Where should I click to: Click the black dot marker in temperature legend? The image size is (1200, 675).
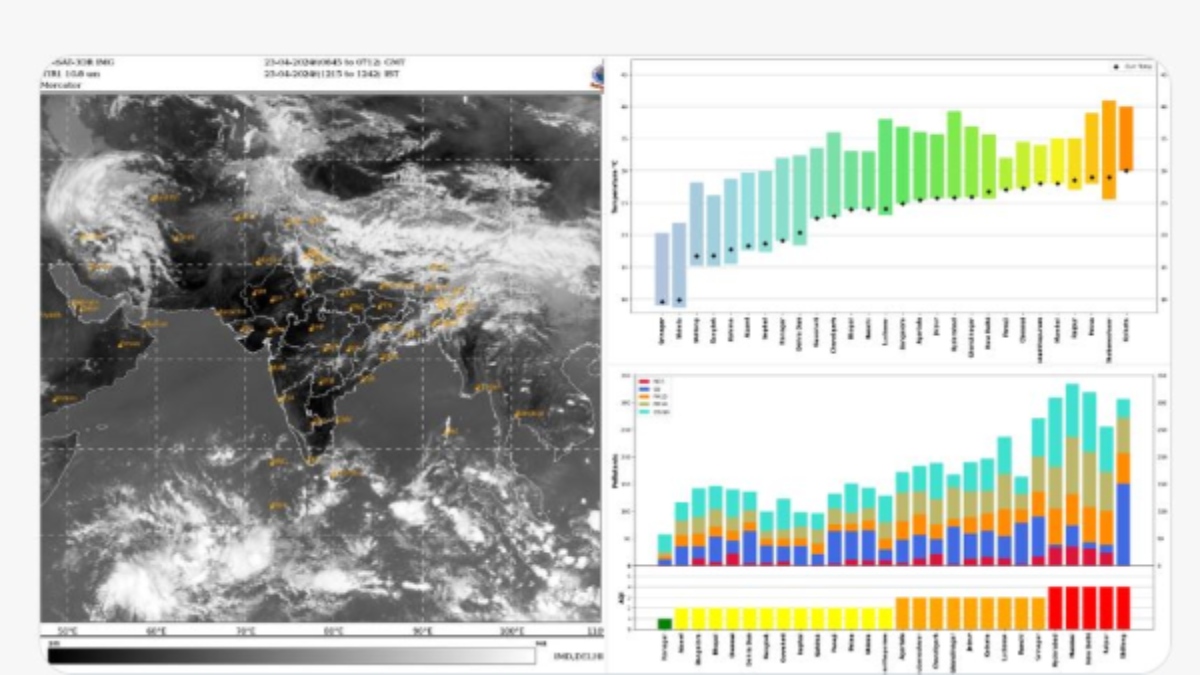[1116, 66]
